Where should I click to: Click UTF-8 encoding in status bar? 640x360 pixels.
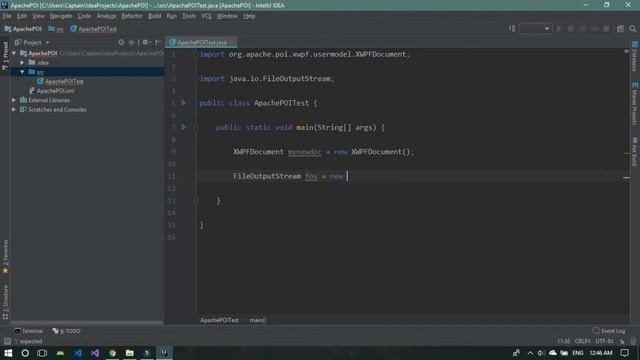tap(604, 341)
